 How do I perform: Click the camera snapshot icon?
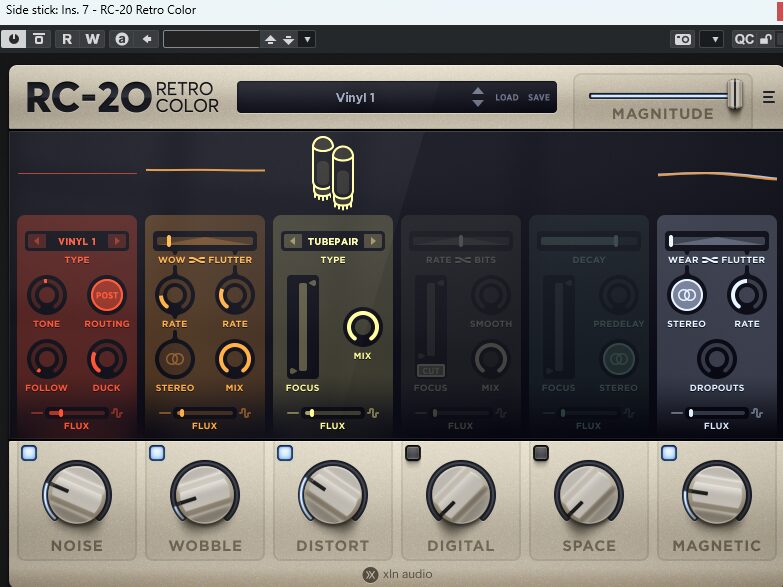[683, 39]
